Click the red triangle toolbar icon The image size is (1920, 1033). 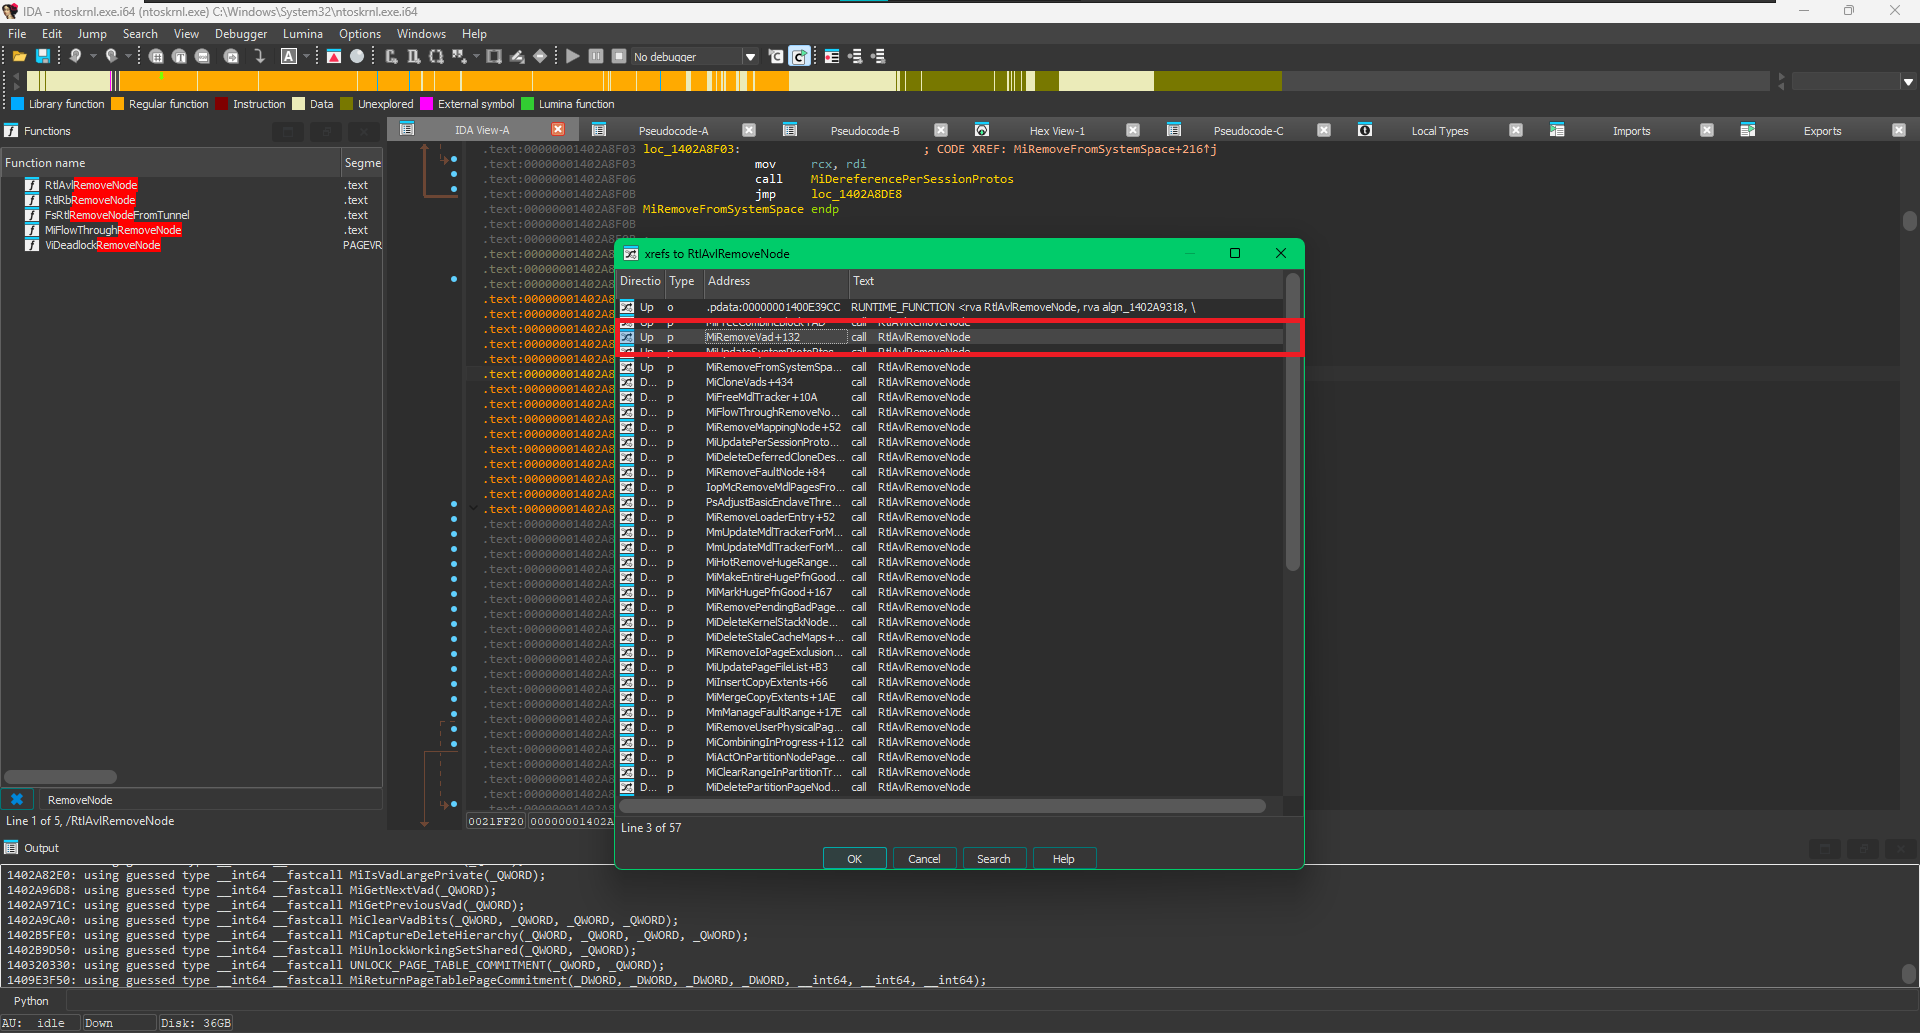click(334, 57)
